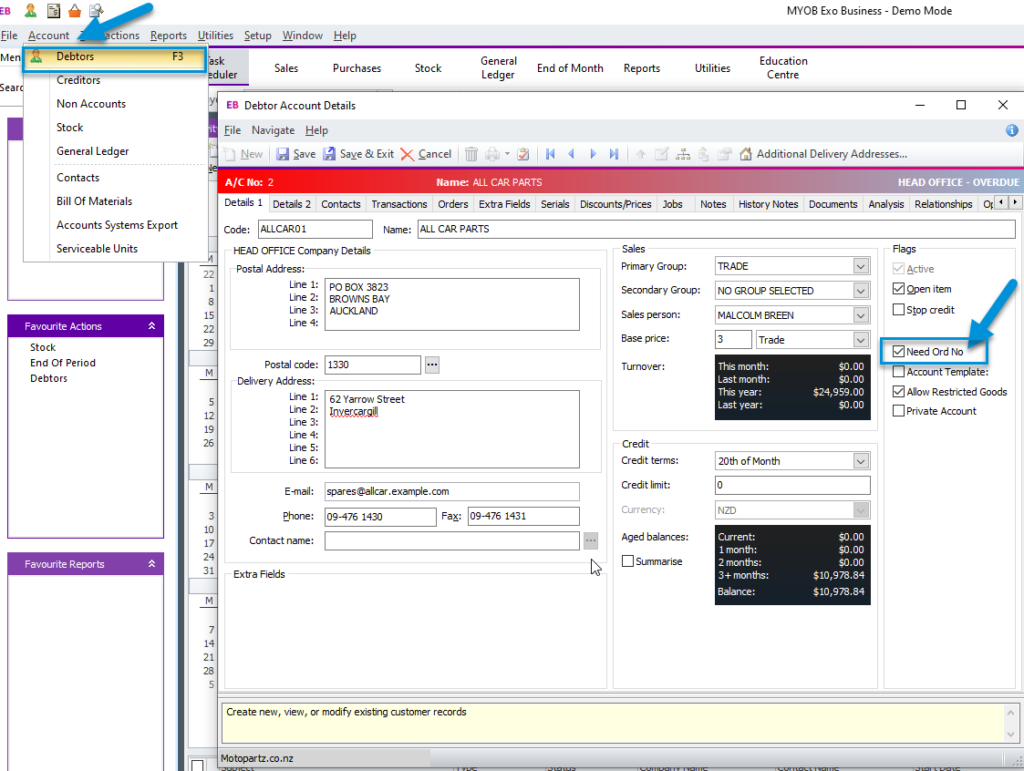Click the debtor Code field

(315, 229)
